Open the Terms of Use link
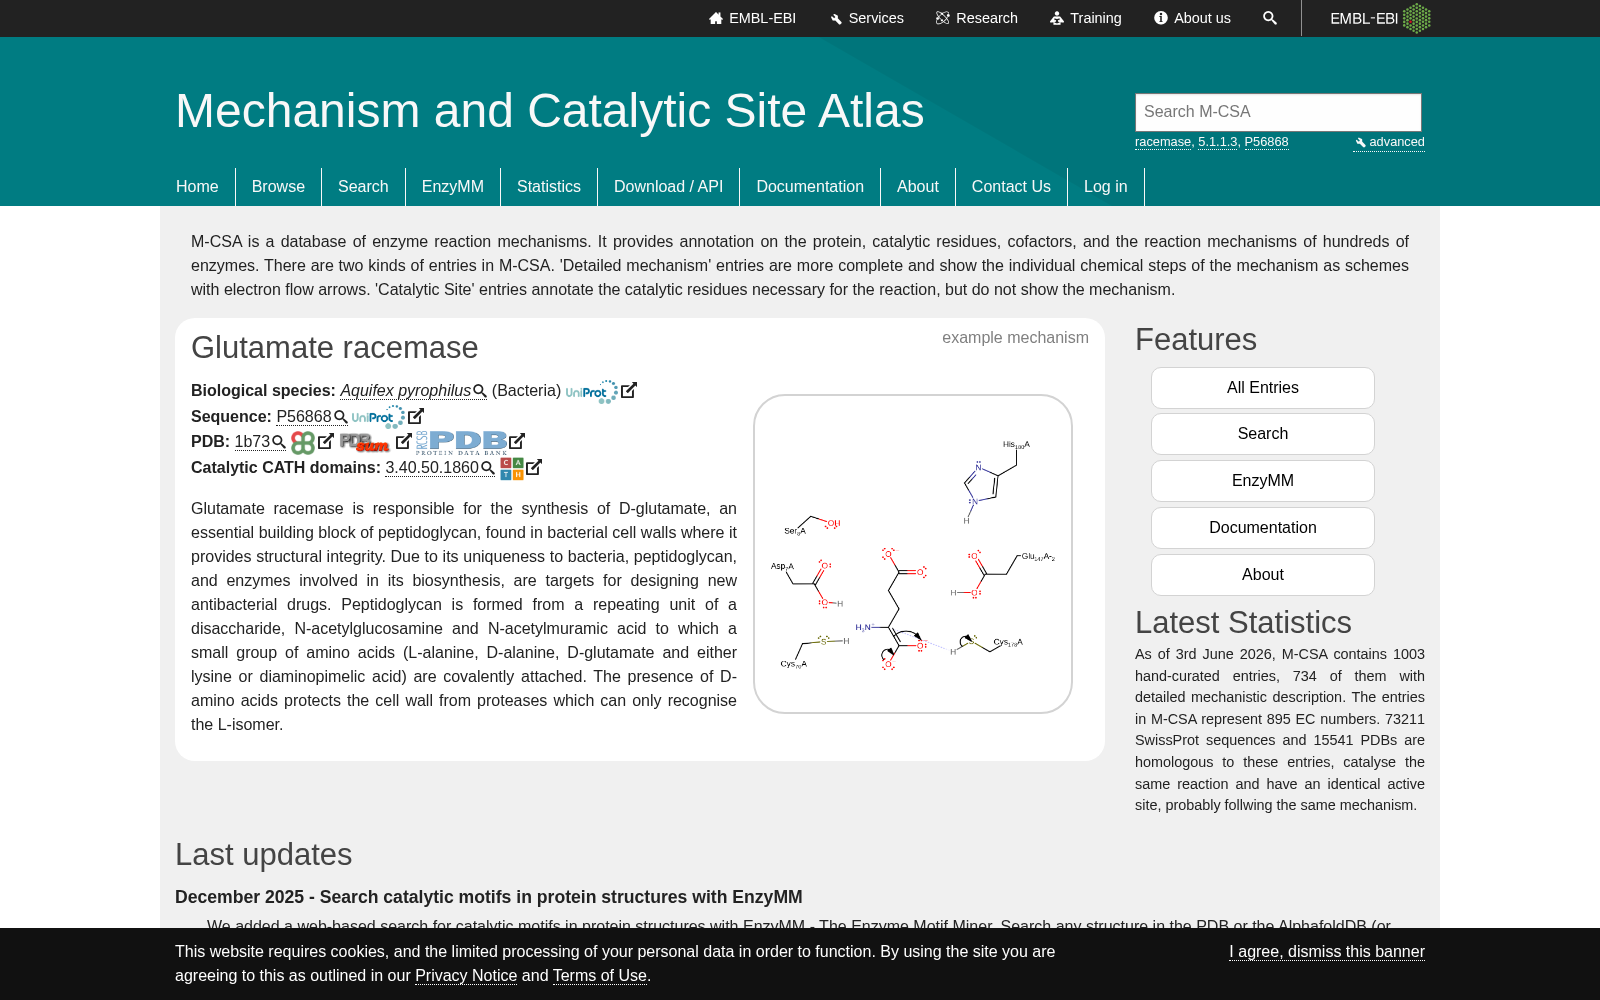 click(x=600, y=976)
